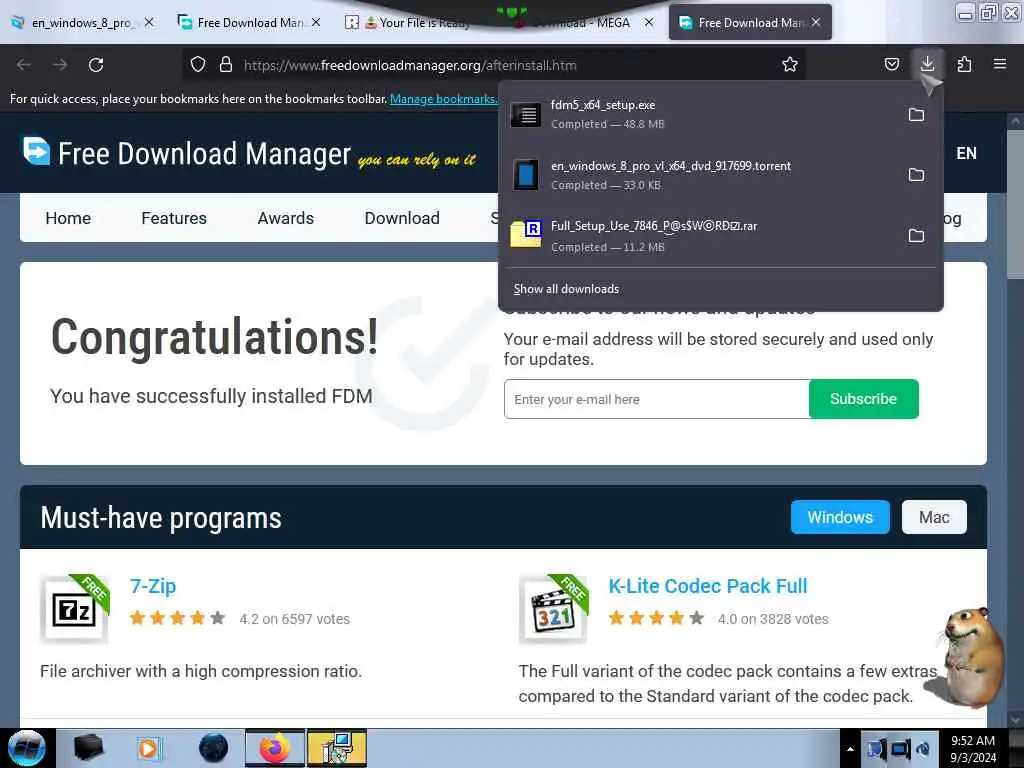
Task: Toggle the downloads toolbar button
Action: (x=927, y=64)
